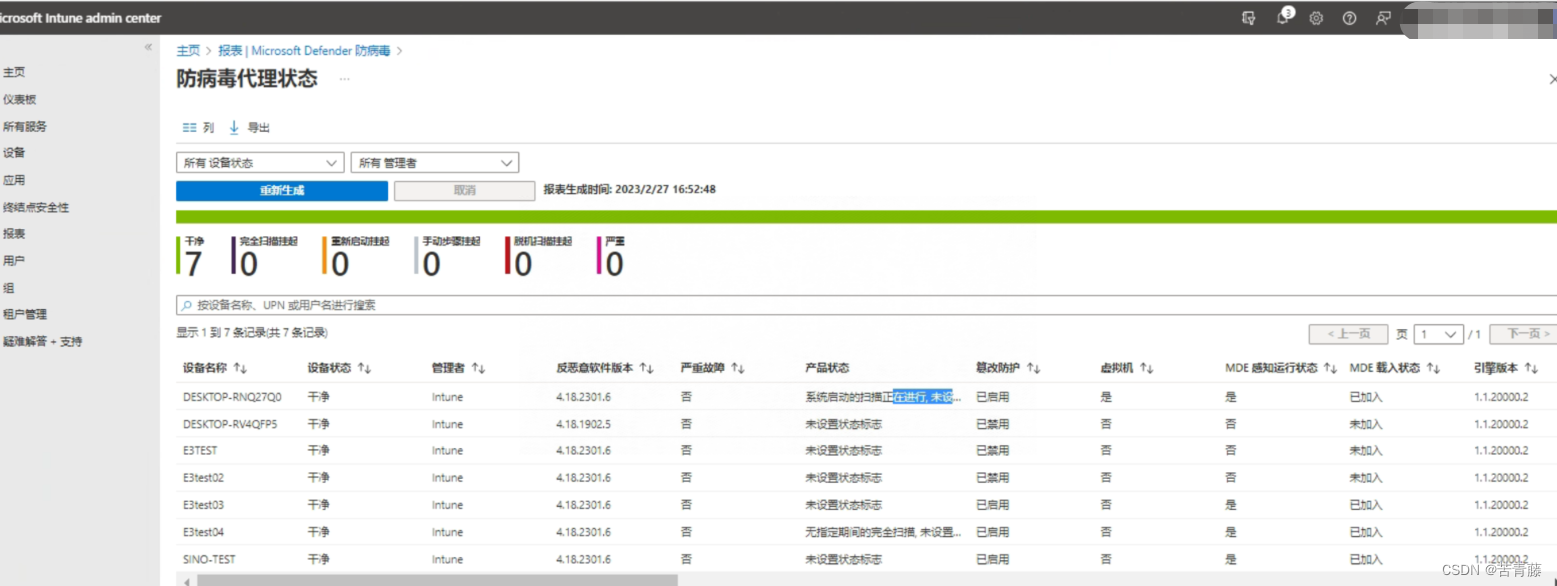The height and width of the screenshot is (586, 1557).
Task: Sort by 管理者 column arrows
Action: pos(478,369)
